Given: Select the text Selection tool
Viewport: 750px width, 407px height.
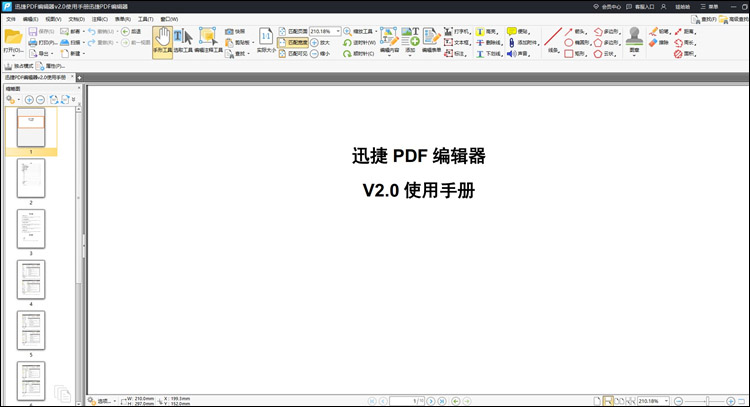Looking at the screenshot, I should click(183, 41).
